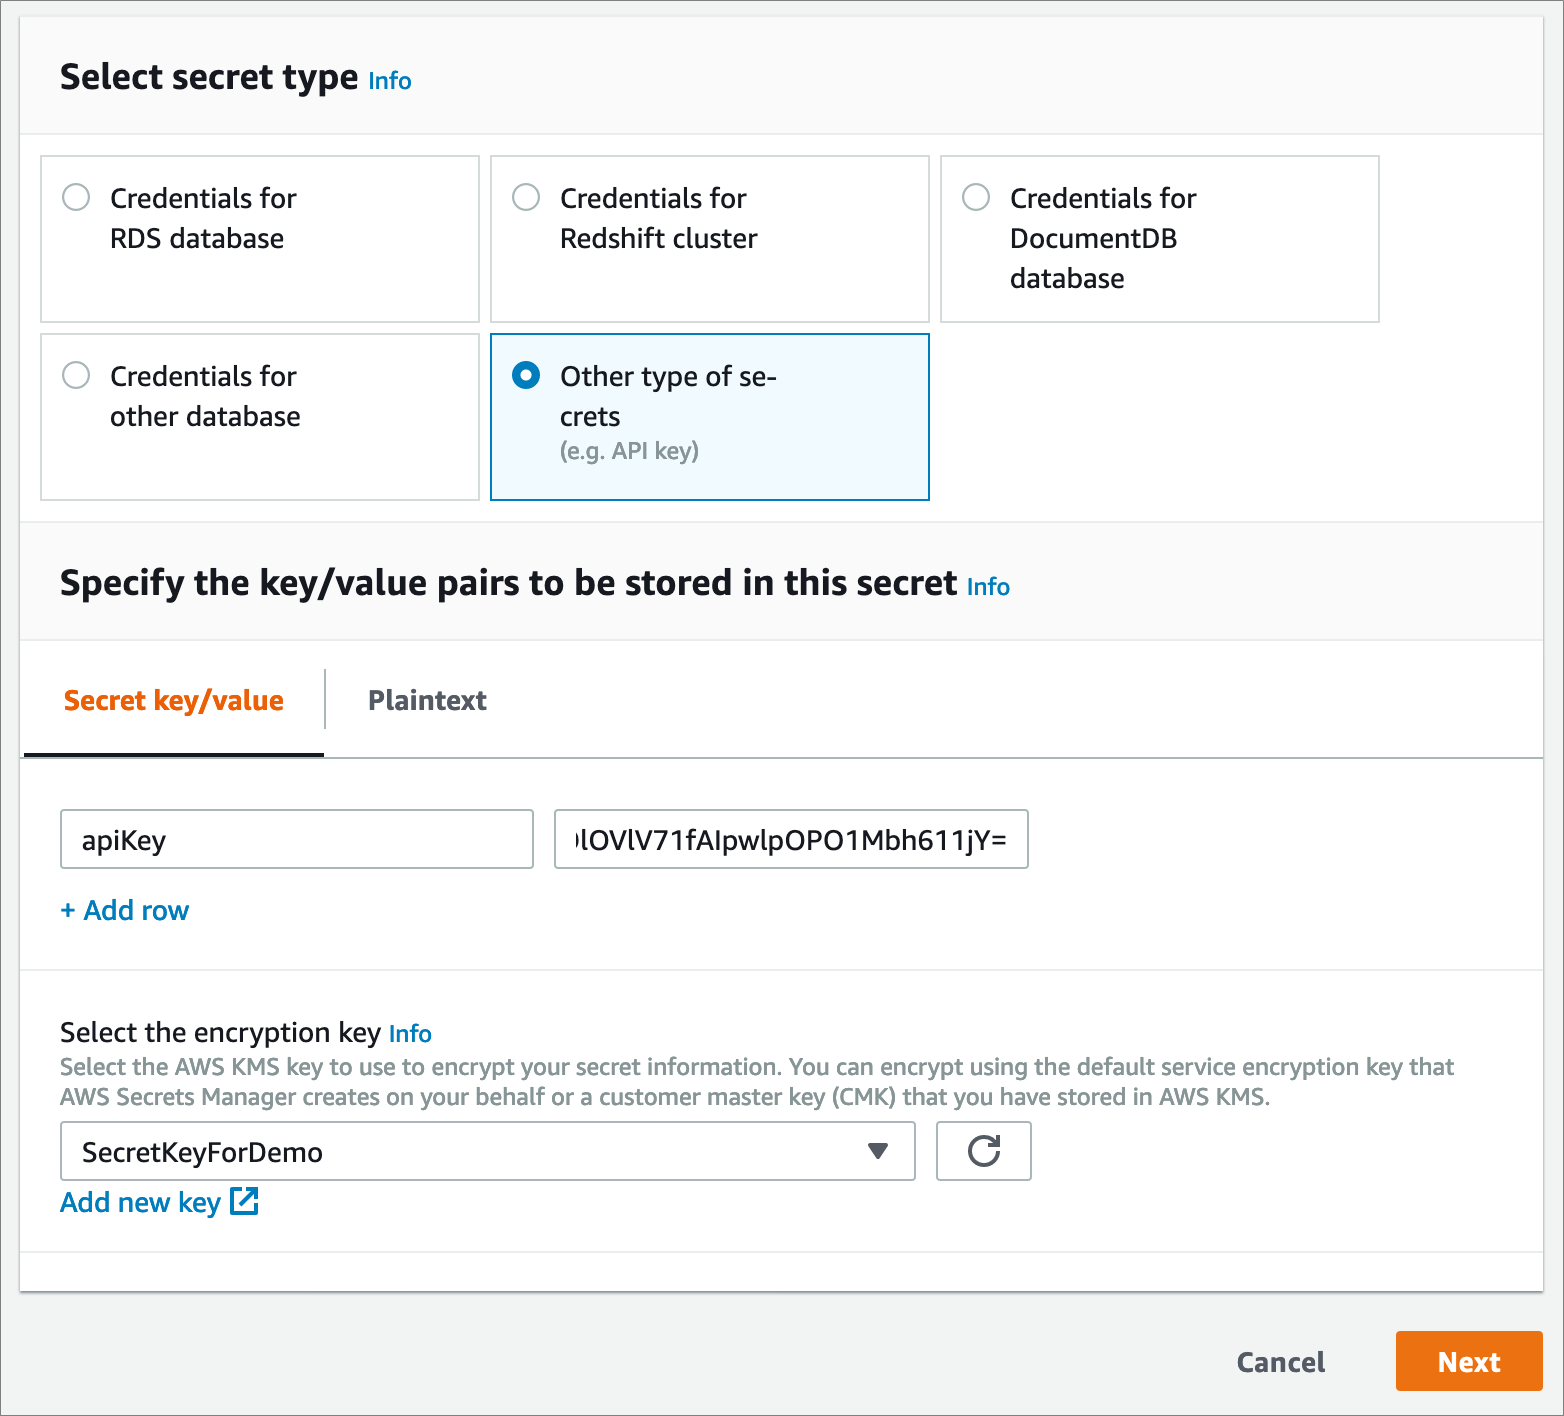Choose Credentials for DocumentDB database option
The width and height of the screenshot is (1564, 1416).
click(x=976, y=197)
